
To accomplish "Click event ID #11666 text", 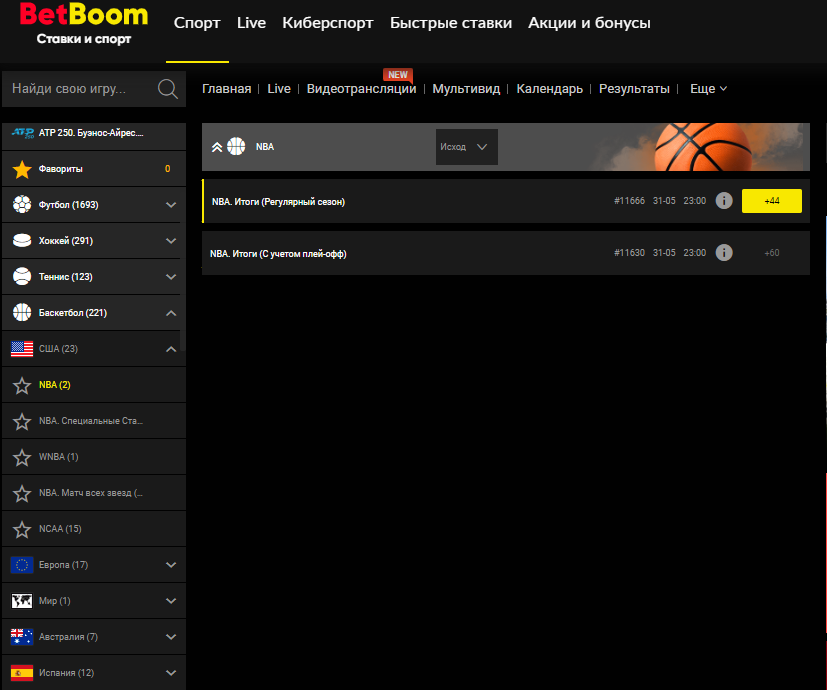I will (x=629, y=201).
